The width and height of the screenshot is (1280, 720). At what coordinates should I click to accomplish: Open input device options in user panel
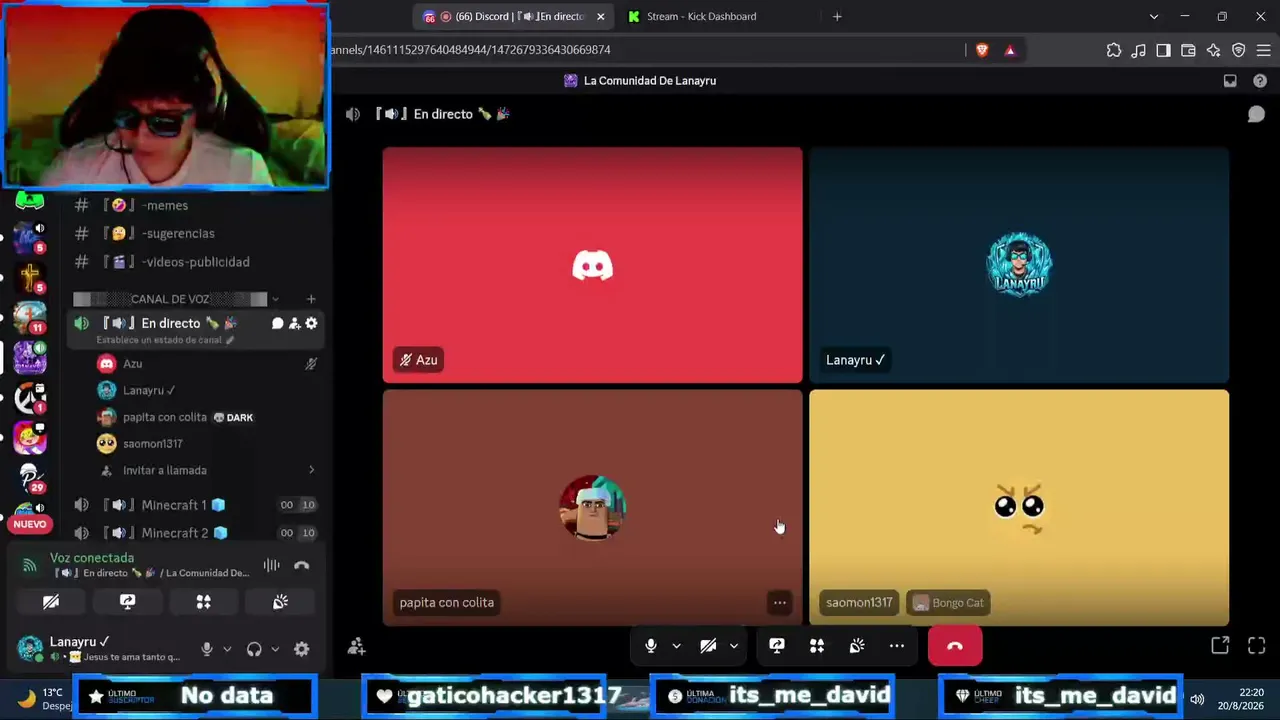(x=227, y=649)
